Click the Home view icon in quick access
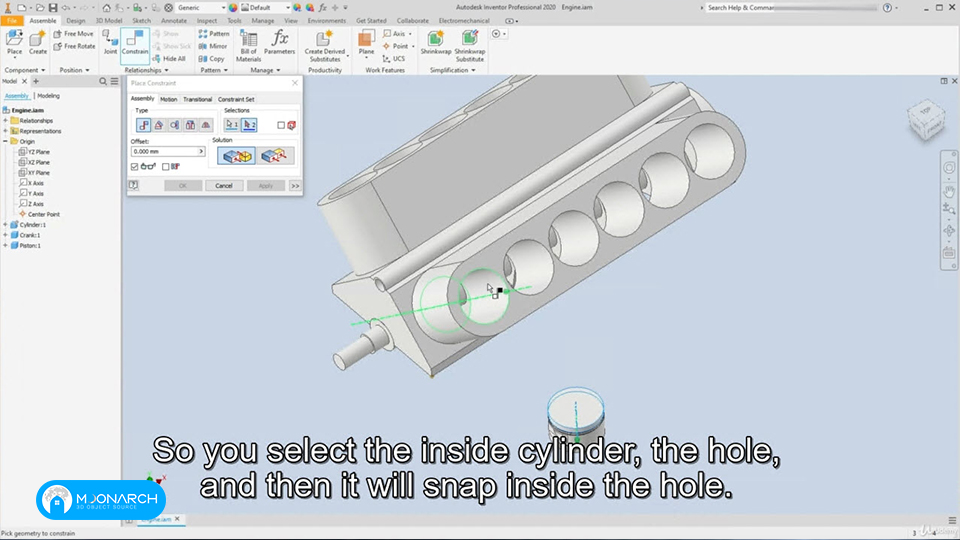This screenshot has height=540, width=960. pos(107,7)
